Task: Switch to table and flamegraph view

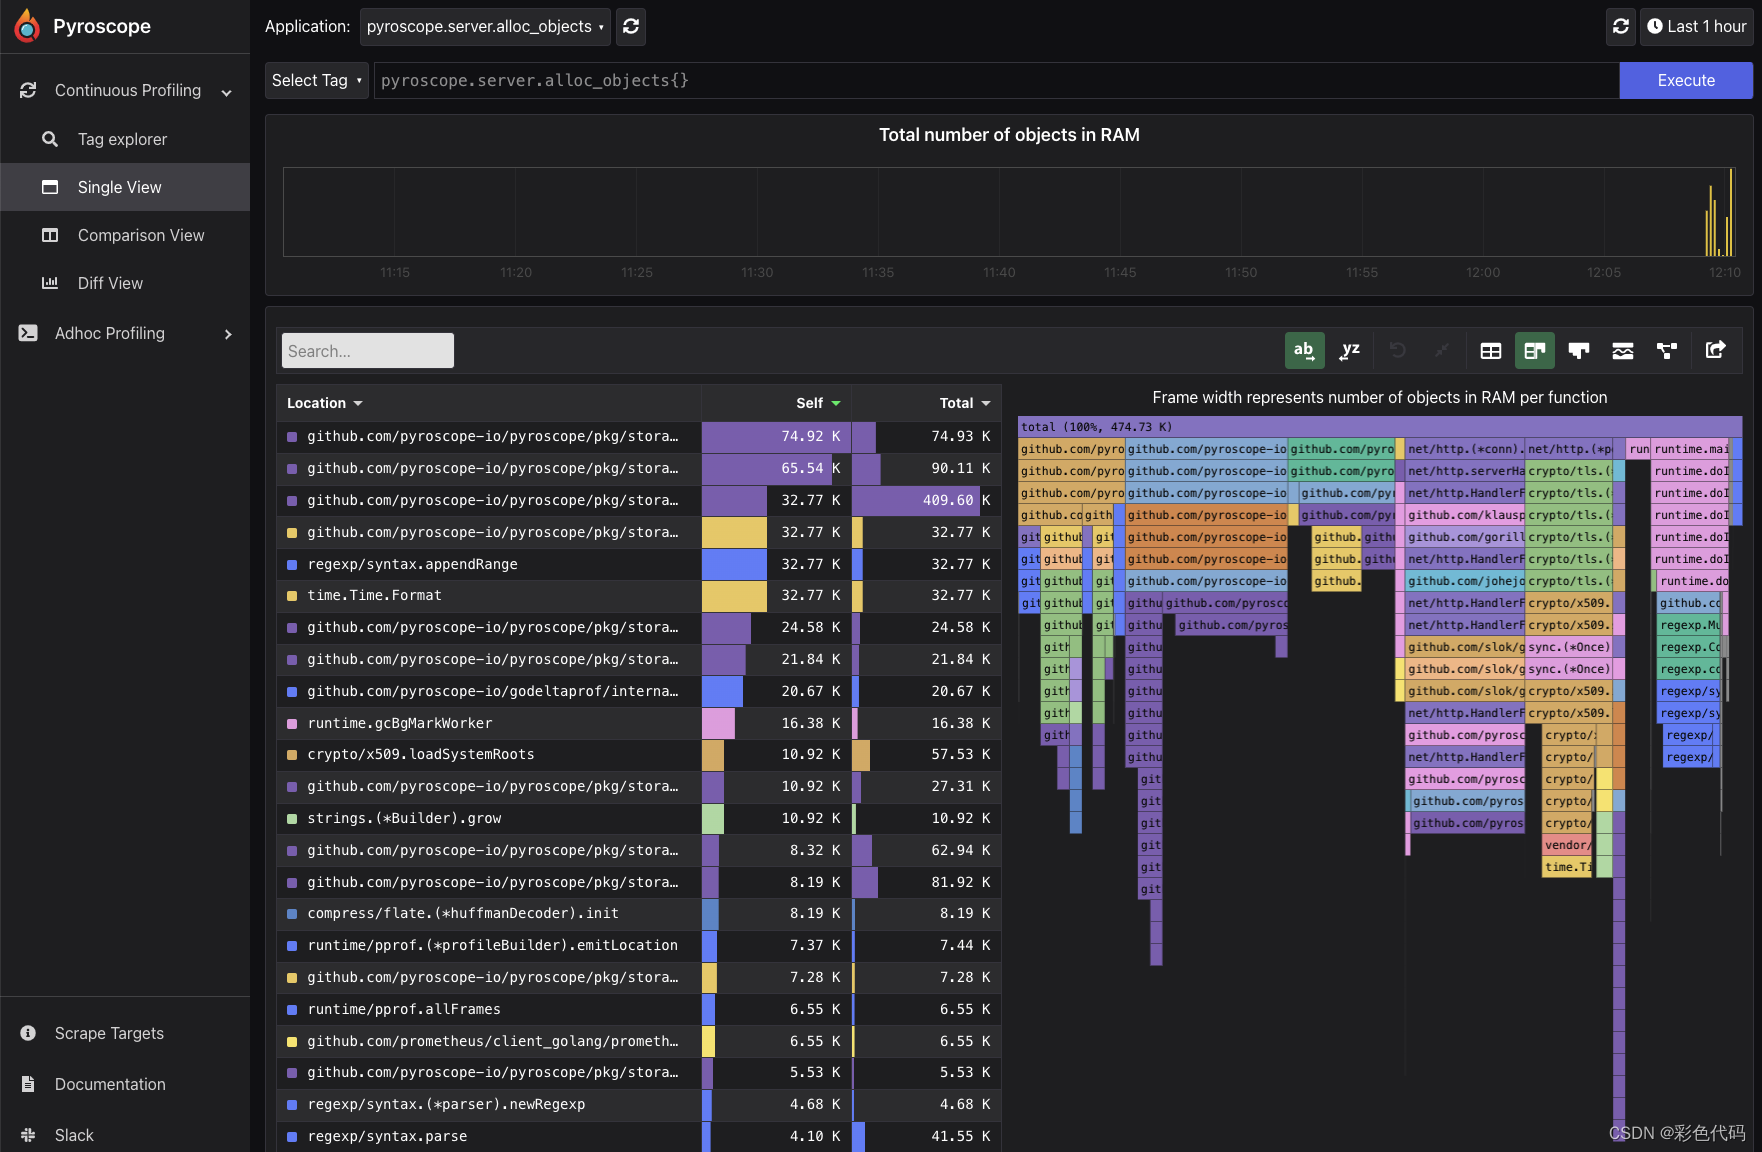Action: click(1535, 350)
